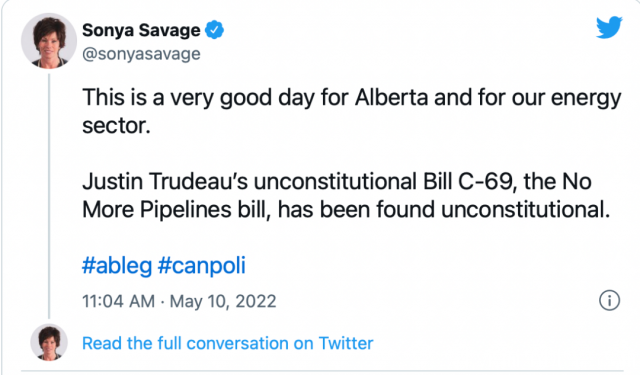Click the word 'Alberta' in the tweet

[392, 98]
